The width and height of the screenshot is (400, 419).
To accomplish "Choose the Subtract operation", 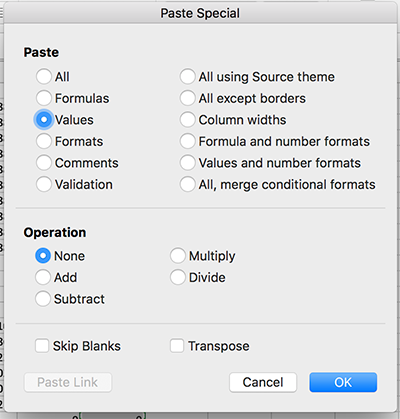I will click(x=43, y=299).
